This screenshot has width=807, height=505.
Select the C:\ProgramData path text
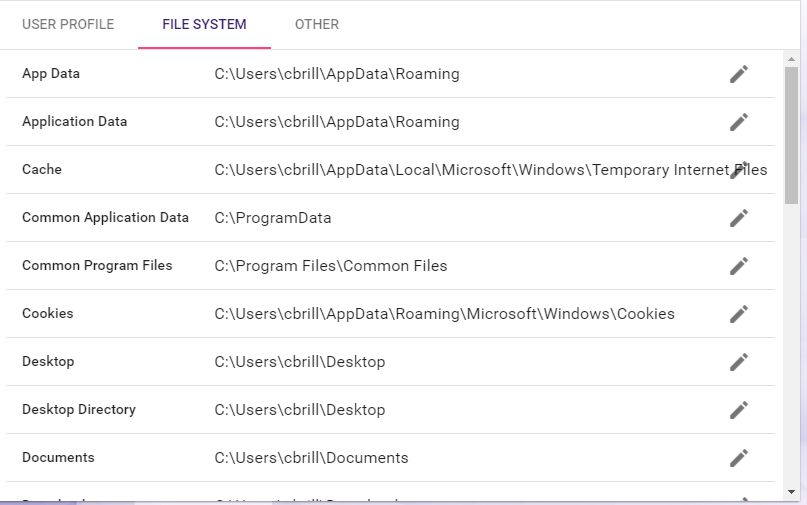[x=273, y=218]
